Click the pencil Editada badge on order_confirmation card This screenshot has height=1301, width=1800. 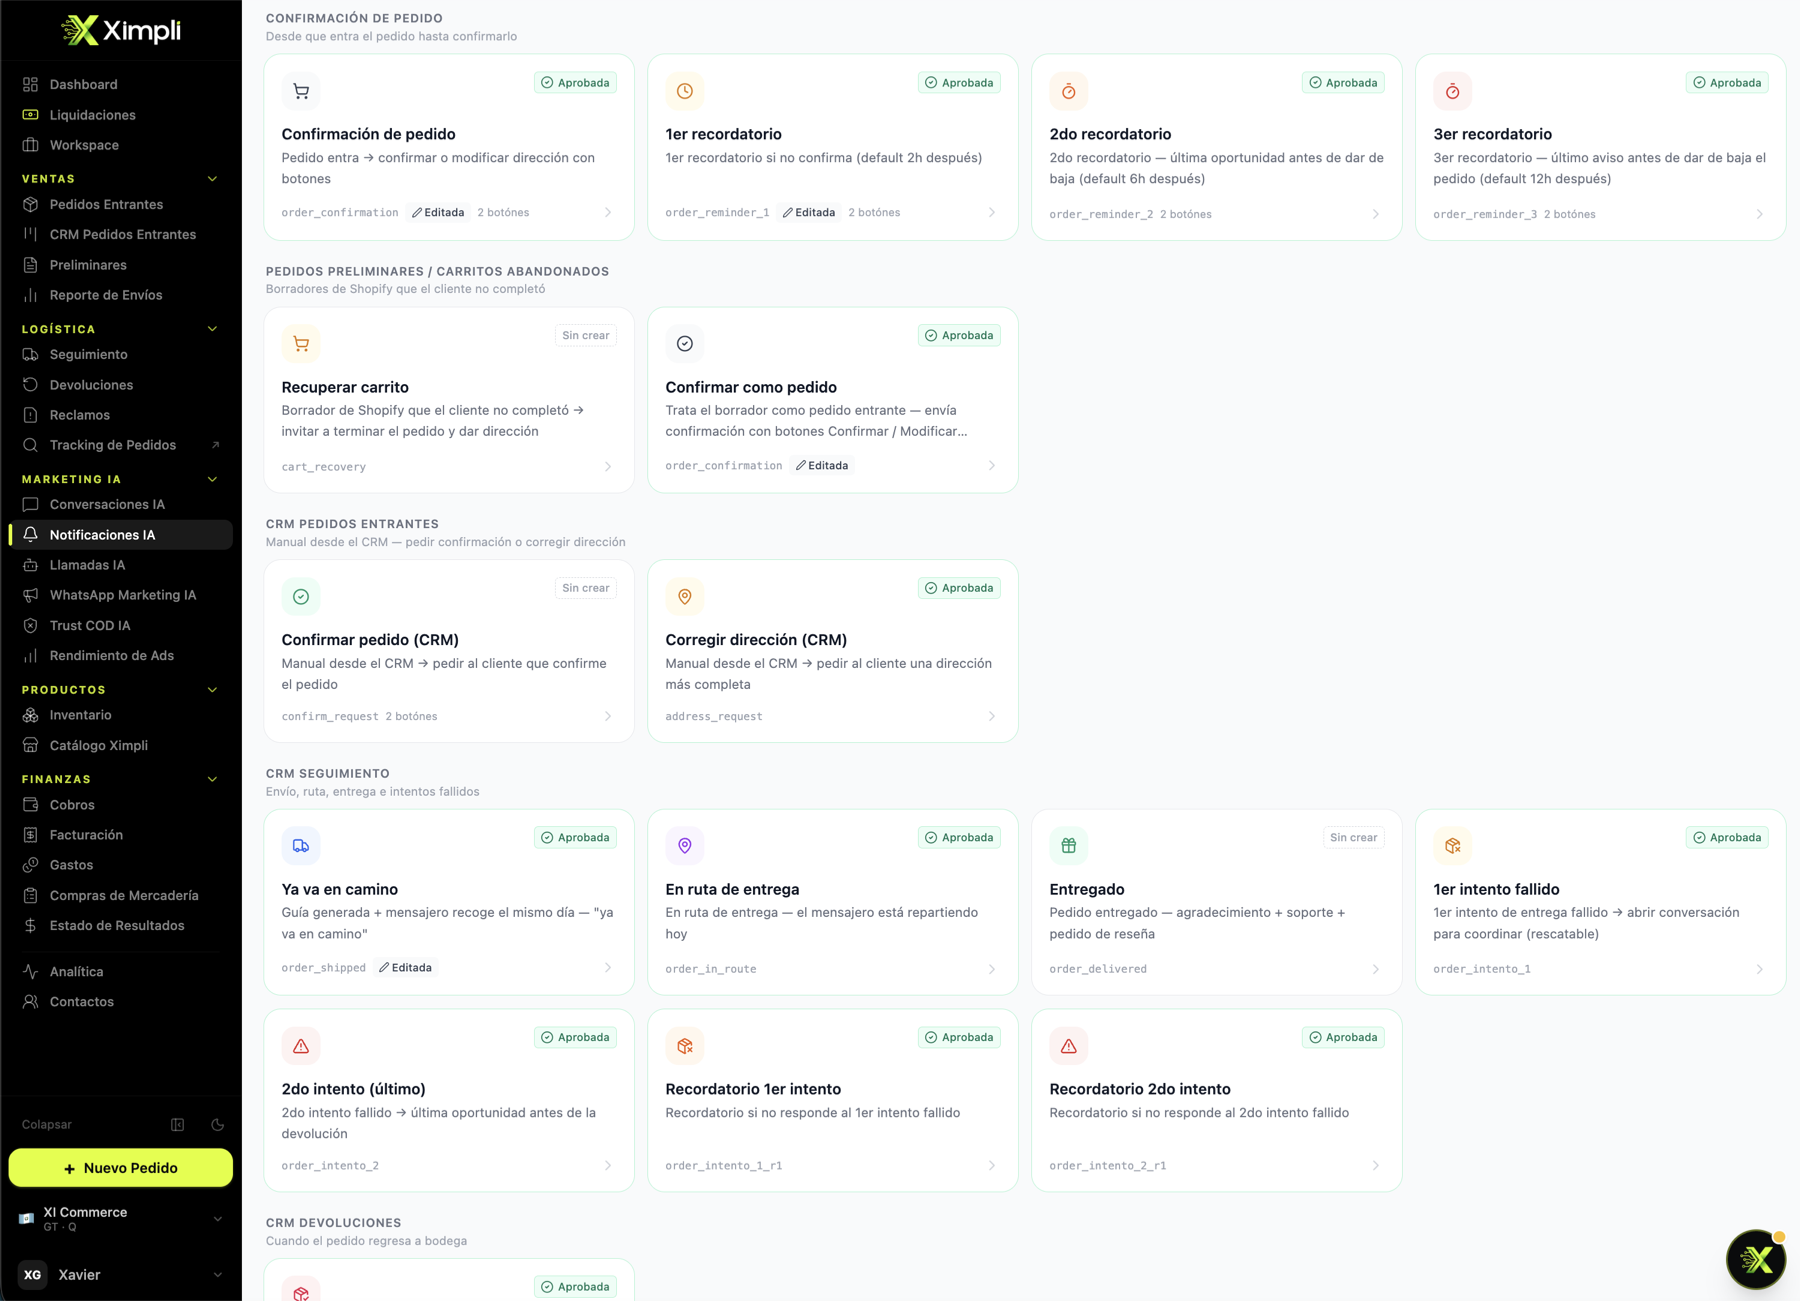pyautogui.click(x=438, y=213)
